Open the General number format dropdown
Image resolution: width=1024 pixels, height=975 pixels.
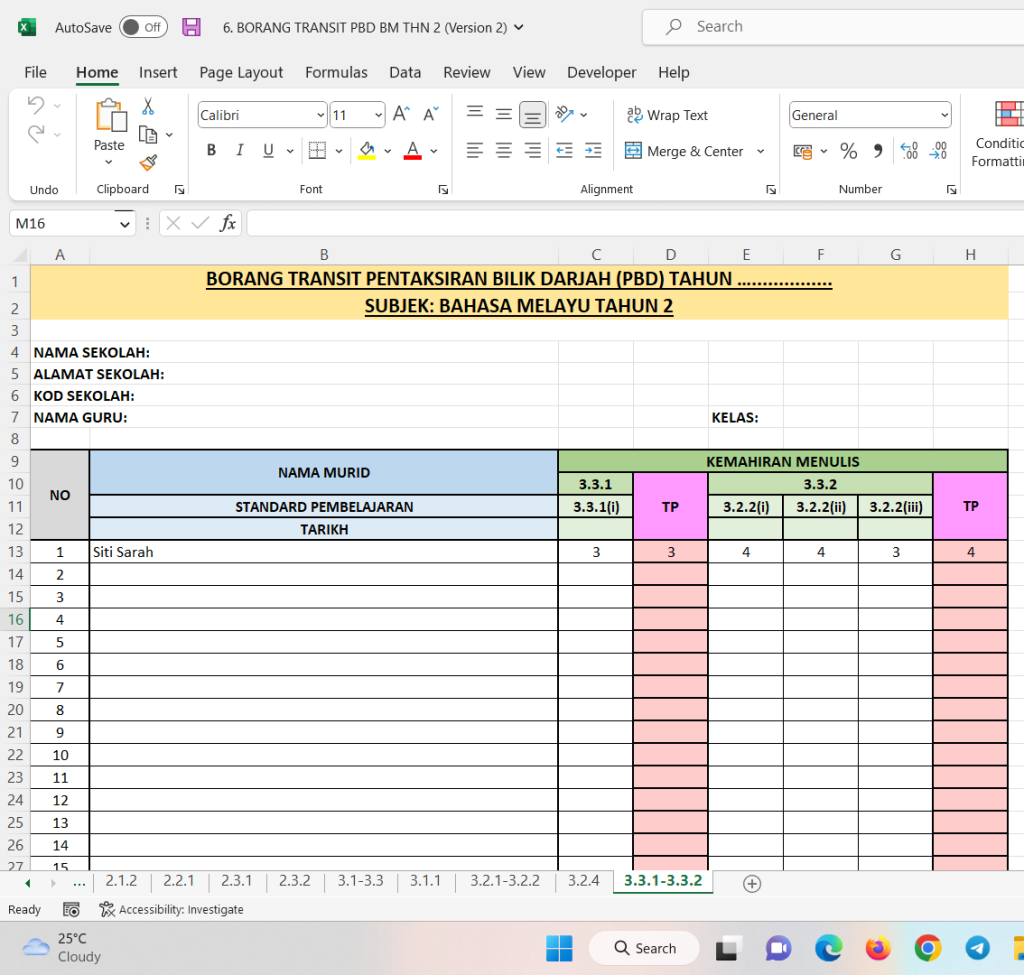point(945,114)
